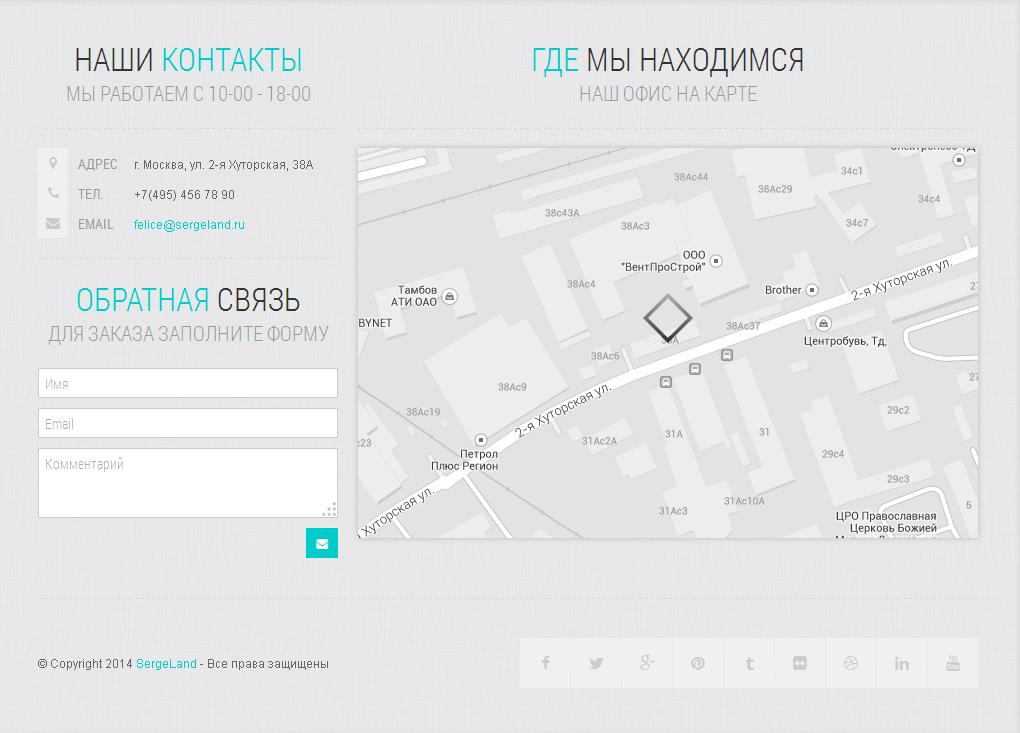Open the YouTube social icon
This screenshot has height=733, width=1020.
coord(952,663)
